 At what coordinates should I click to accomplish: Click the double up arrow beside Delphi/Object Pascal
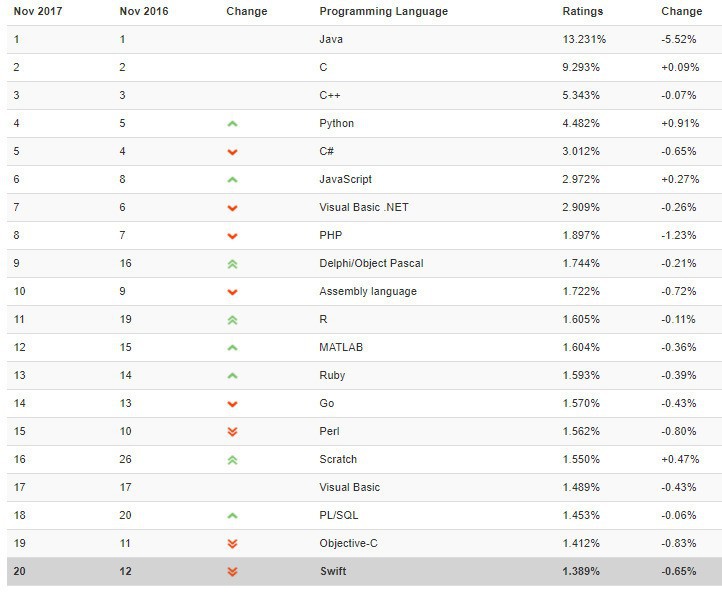[x=232, y=264]
